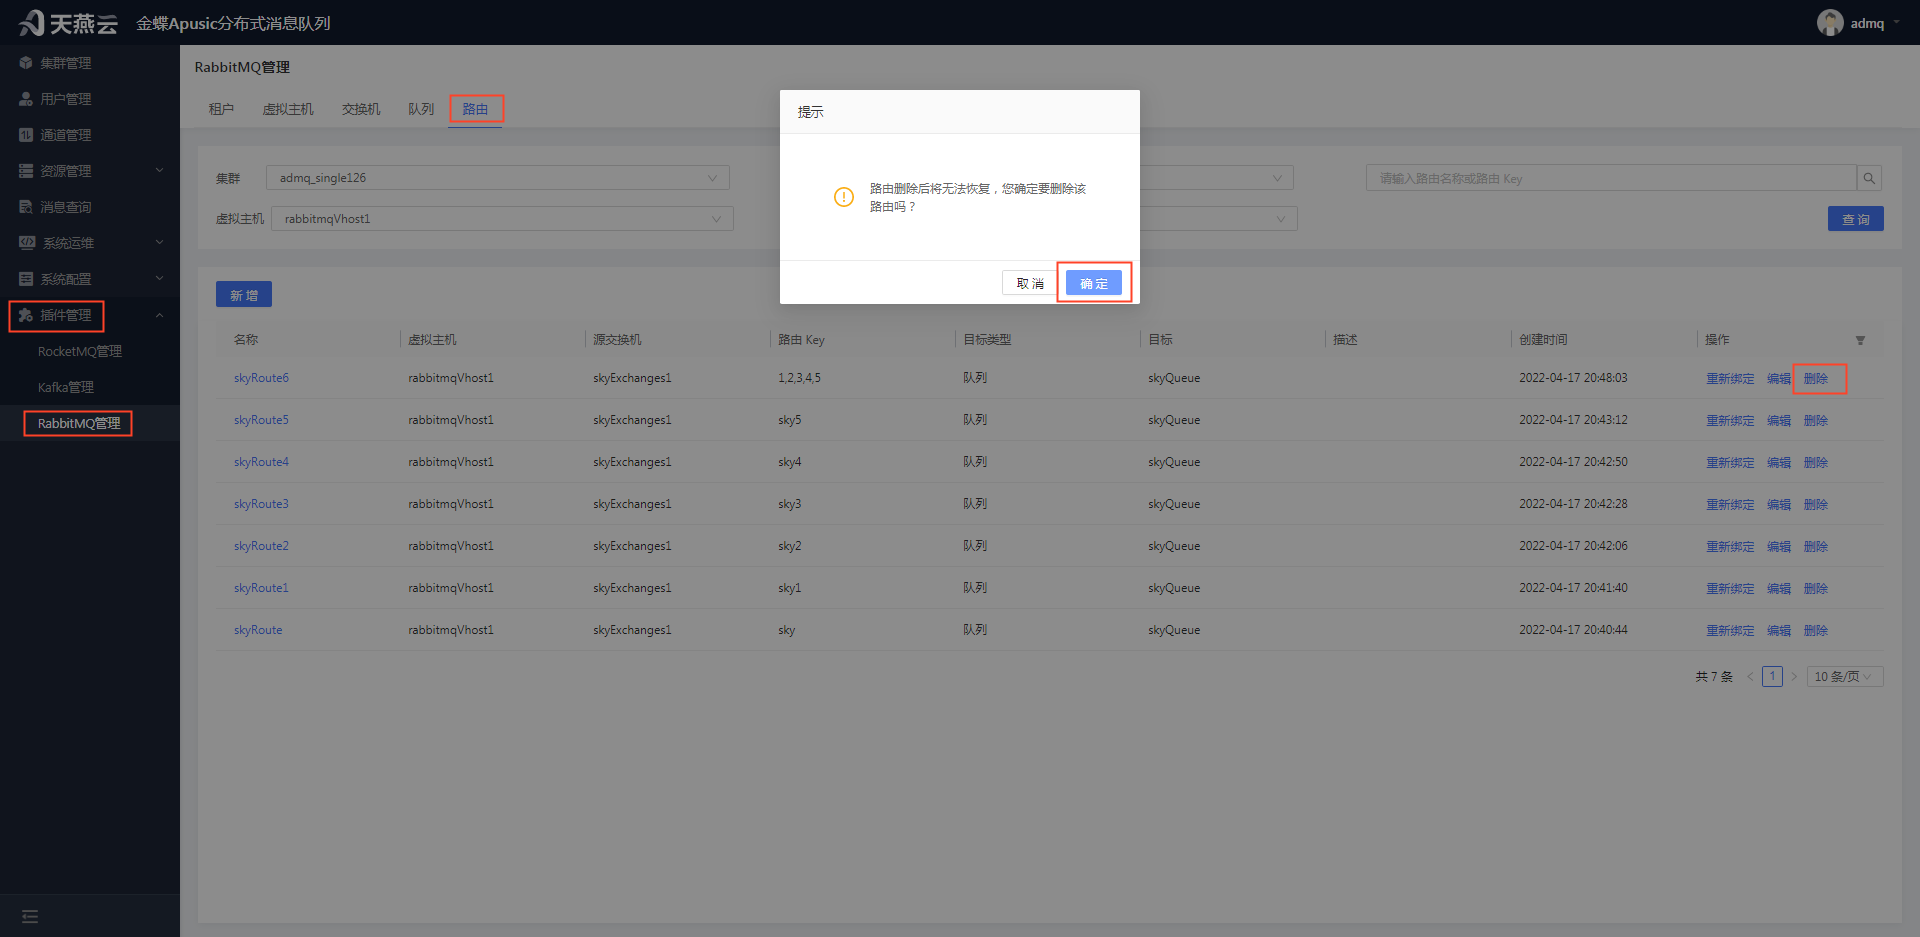Open the skyRoute5 name link

point(261,420)
